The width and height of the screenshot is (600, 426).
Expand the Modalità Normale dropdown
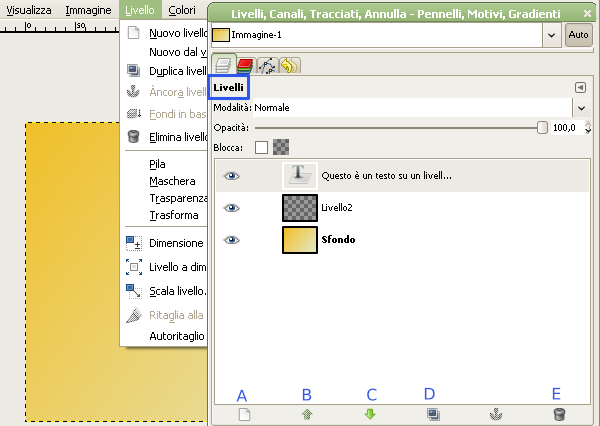point(579,106)
